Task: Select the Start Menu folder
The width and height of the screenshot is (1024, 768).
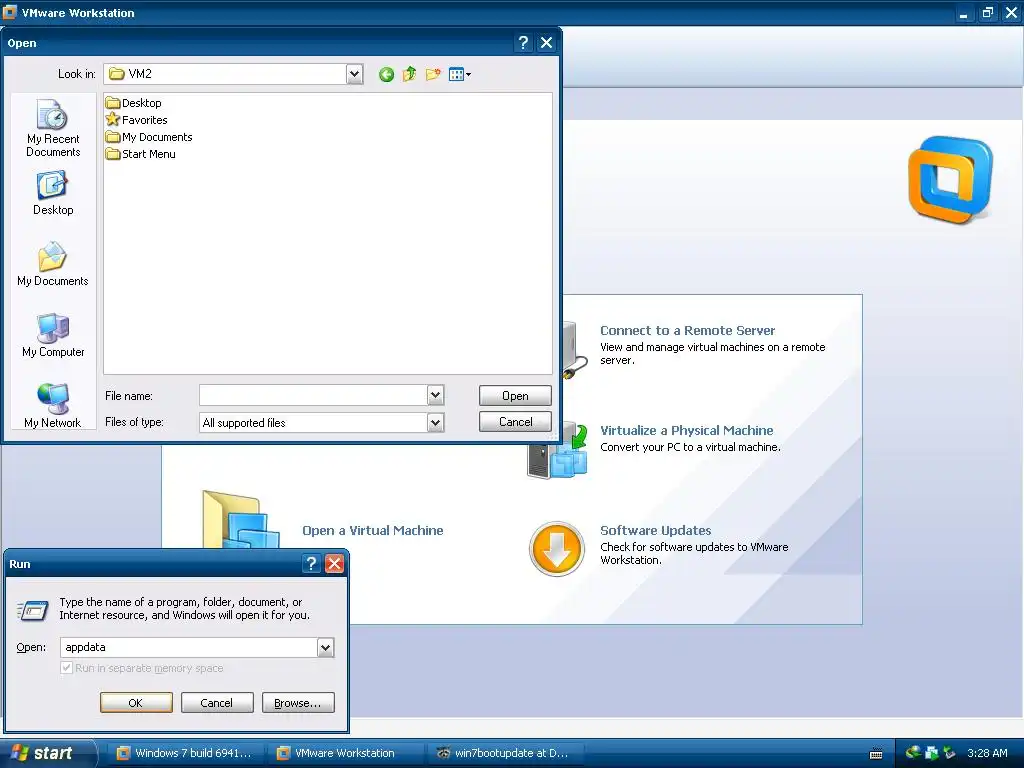Action: pos(140,154)
